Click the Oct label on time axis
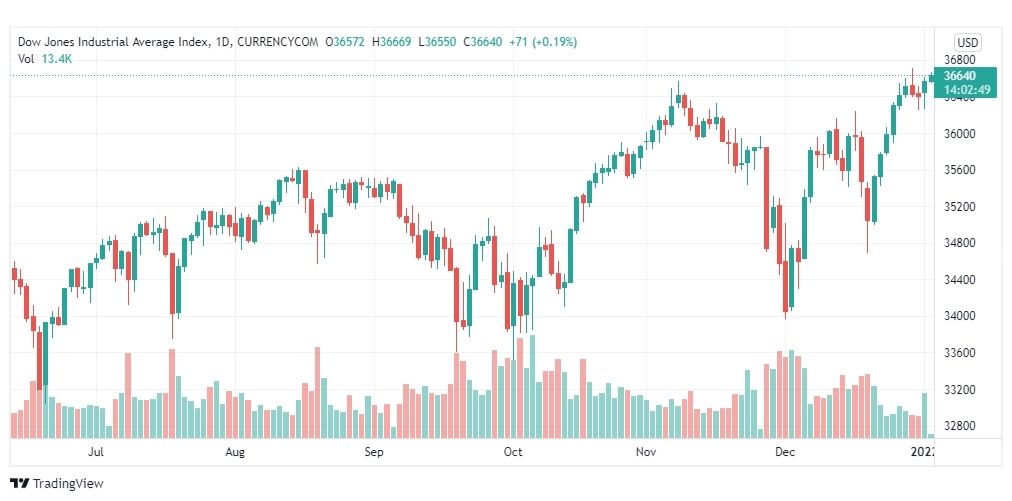The image size is (1012, 501). tap(512, 452)
